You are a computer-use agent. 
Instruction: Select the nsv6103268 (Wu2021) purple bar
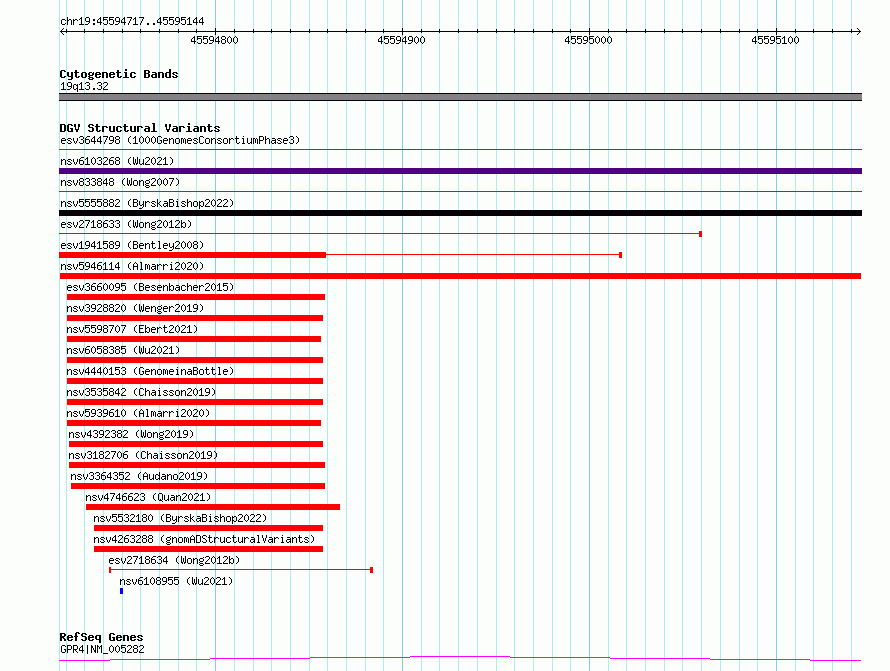point(460,171)
